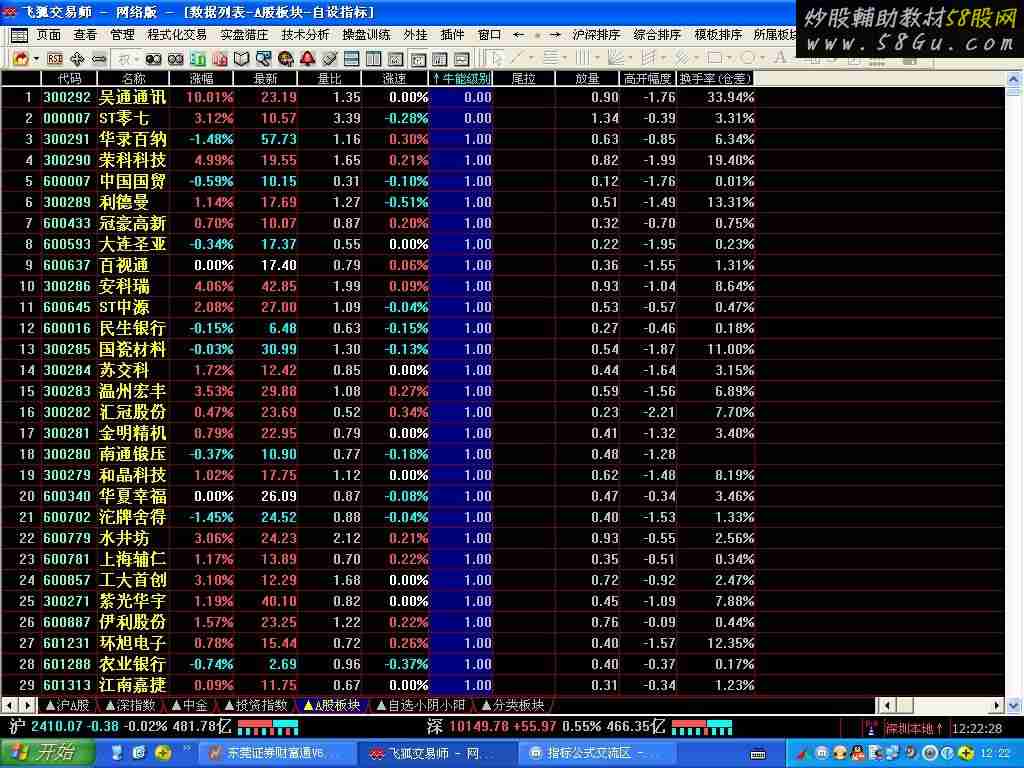Select the stock row 民生银行
Image resolution: width=1024 pixels, height=768 pixels.
[379, 328]
